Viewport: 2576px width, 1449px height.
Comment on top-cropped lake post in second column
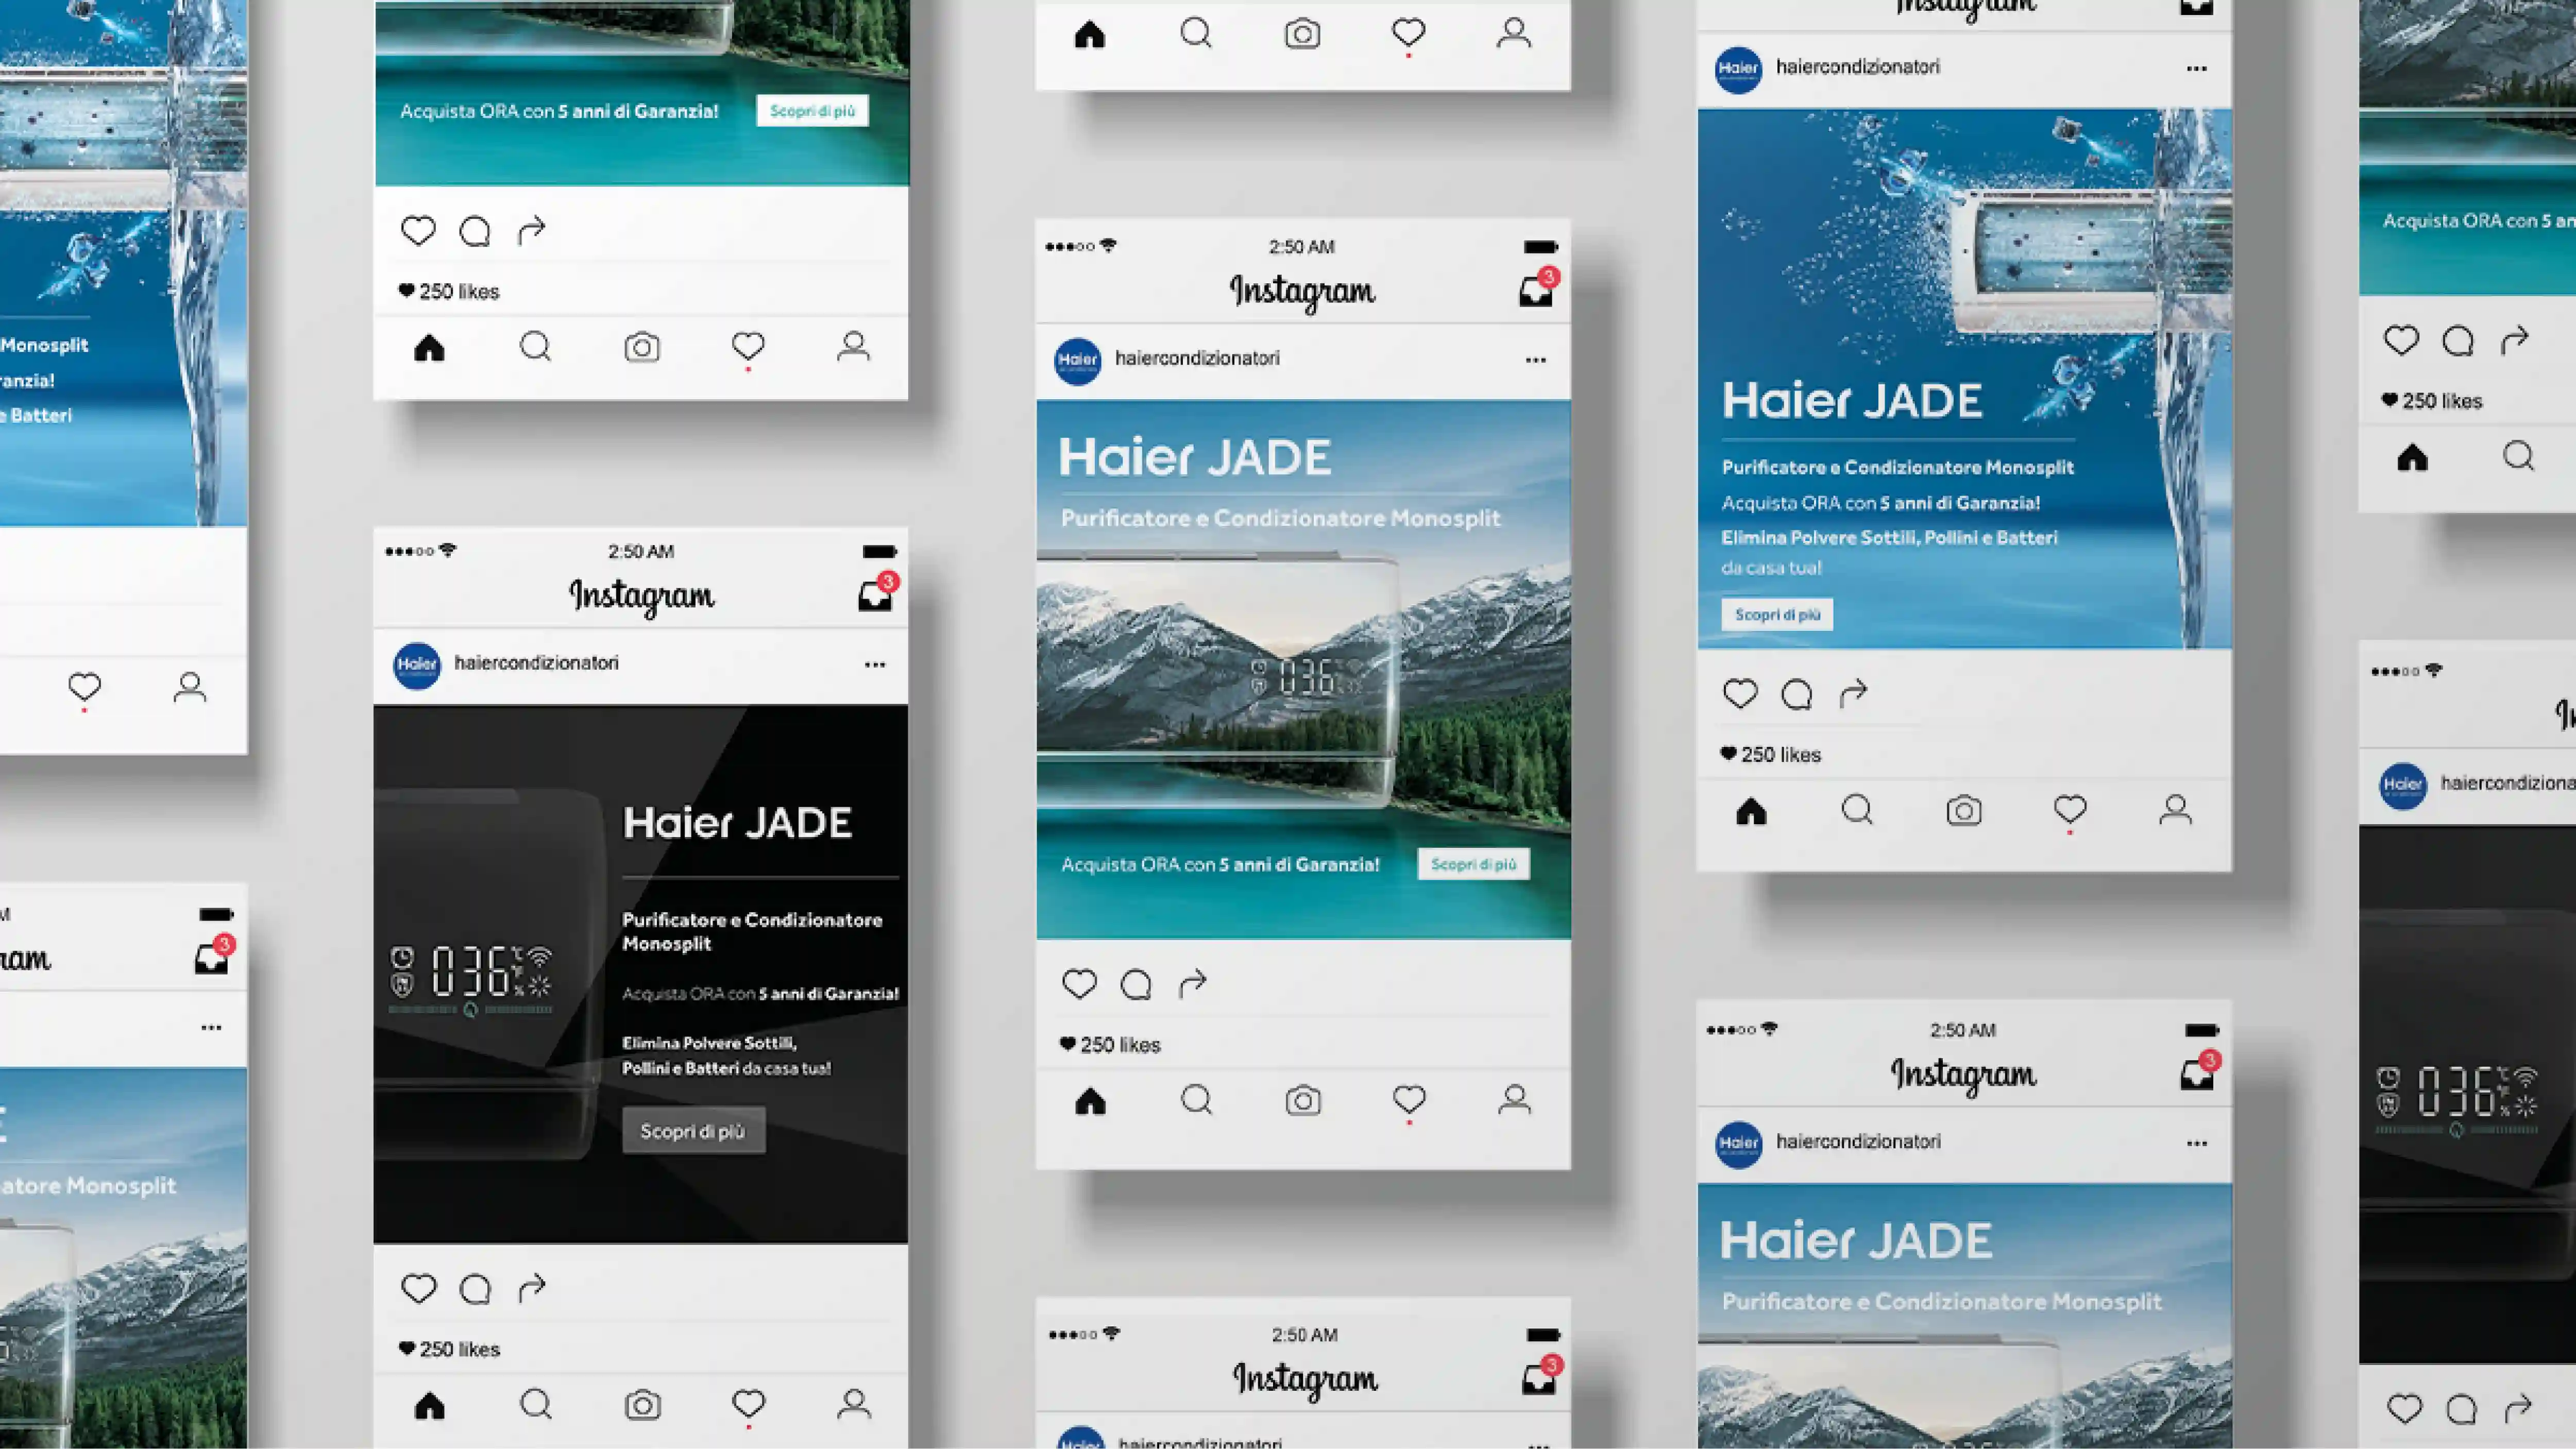[475, 232]
